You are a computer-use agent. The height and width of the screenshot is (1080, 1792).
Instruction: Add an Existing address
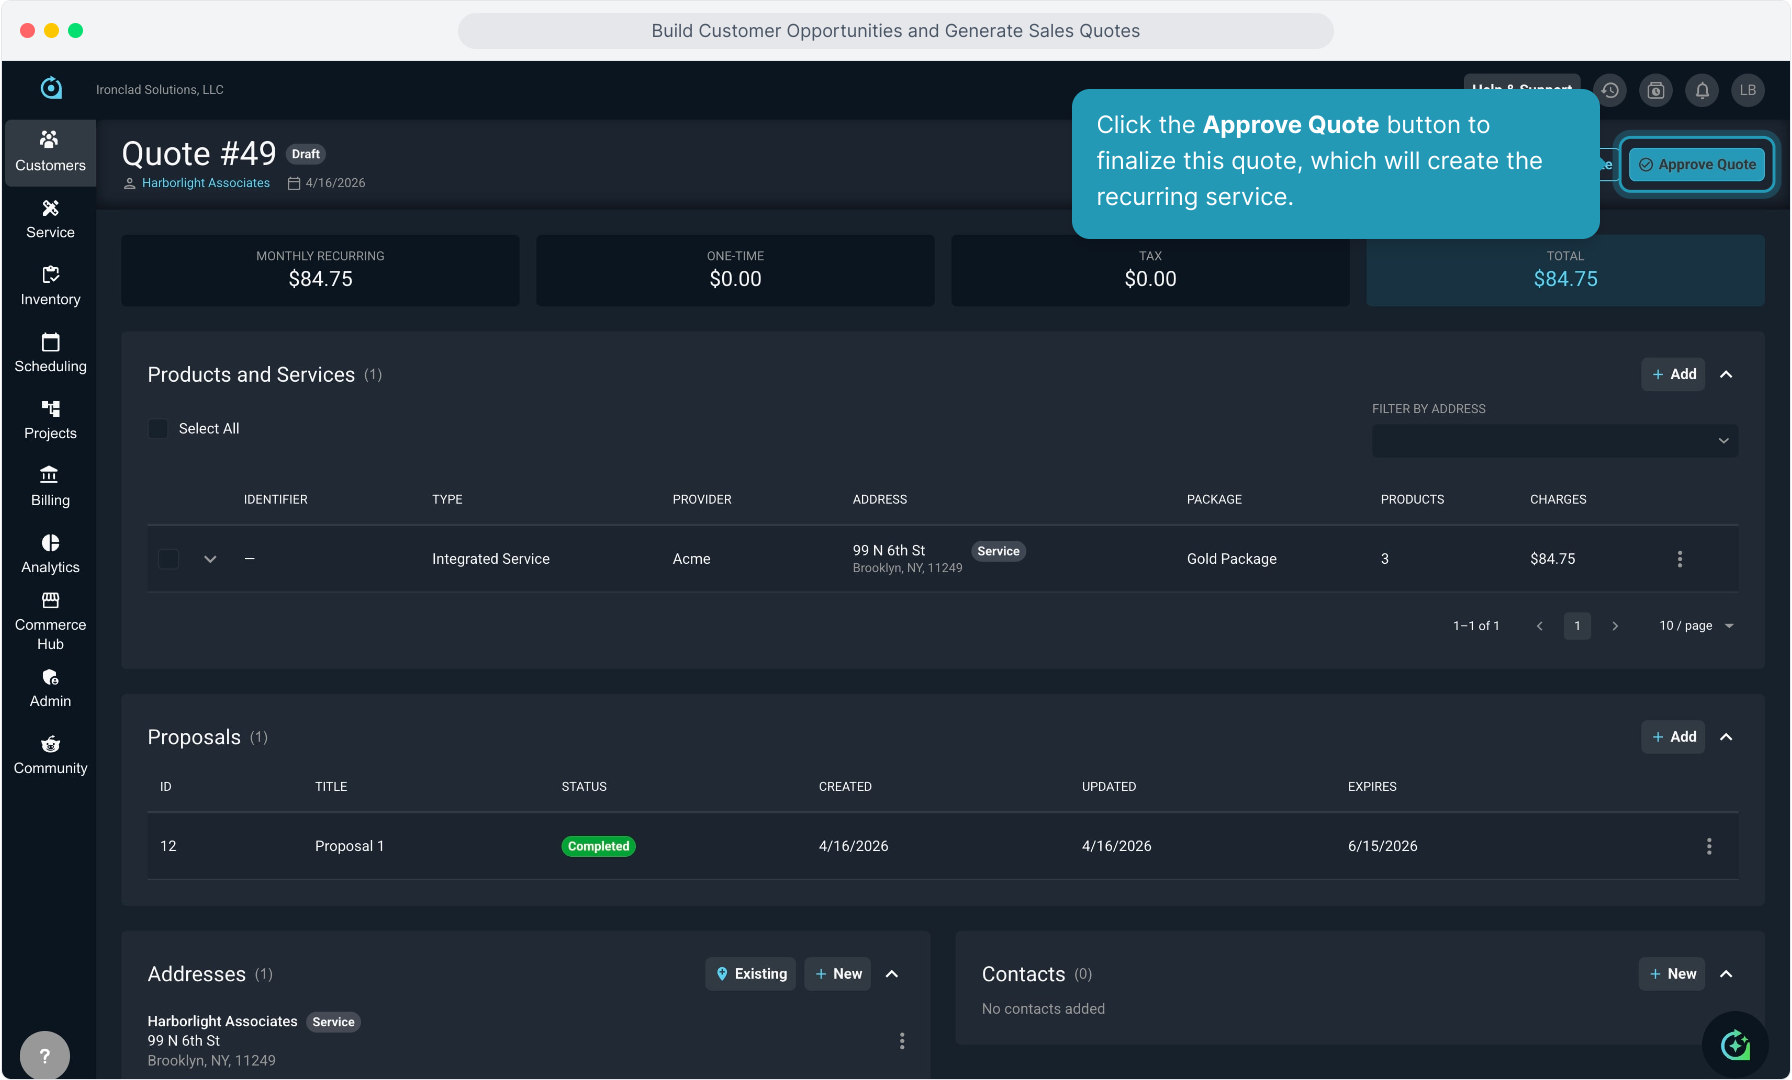pos(751,974)
